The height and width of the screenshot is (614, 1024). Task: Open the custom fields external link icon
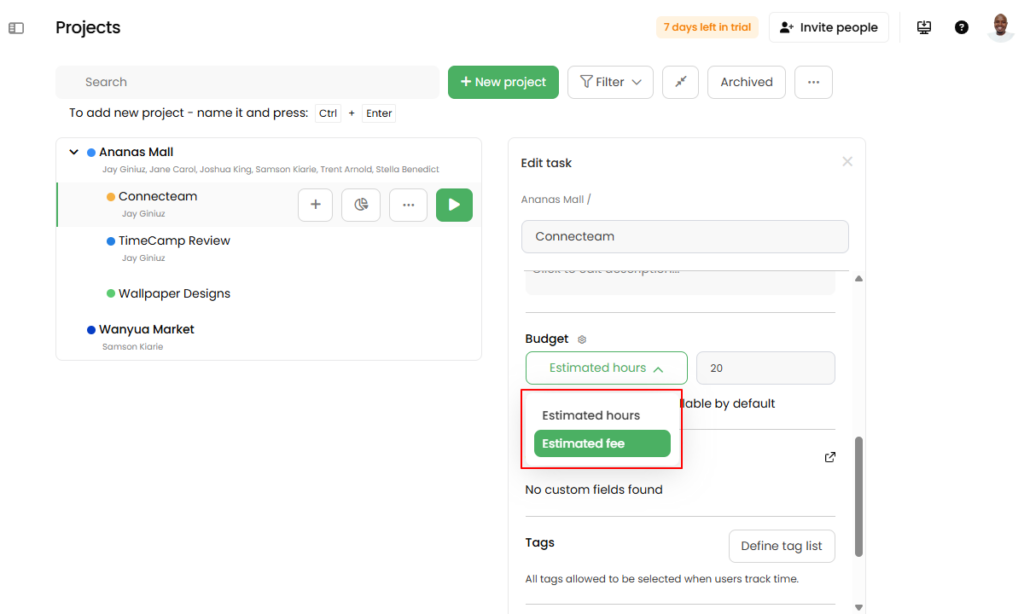point(829,457)
